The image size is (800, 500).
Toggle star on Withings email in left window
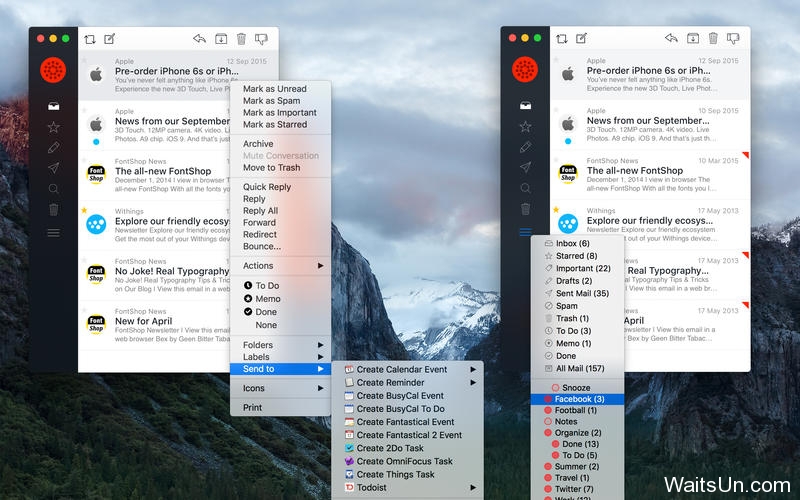coord(84,210)
